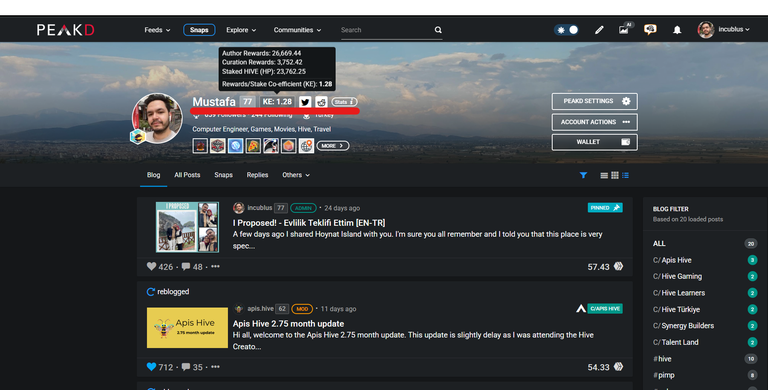Screen dimensions: 768x390
Task: Select the All Posts tab
Action: tap(187, 175)
